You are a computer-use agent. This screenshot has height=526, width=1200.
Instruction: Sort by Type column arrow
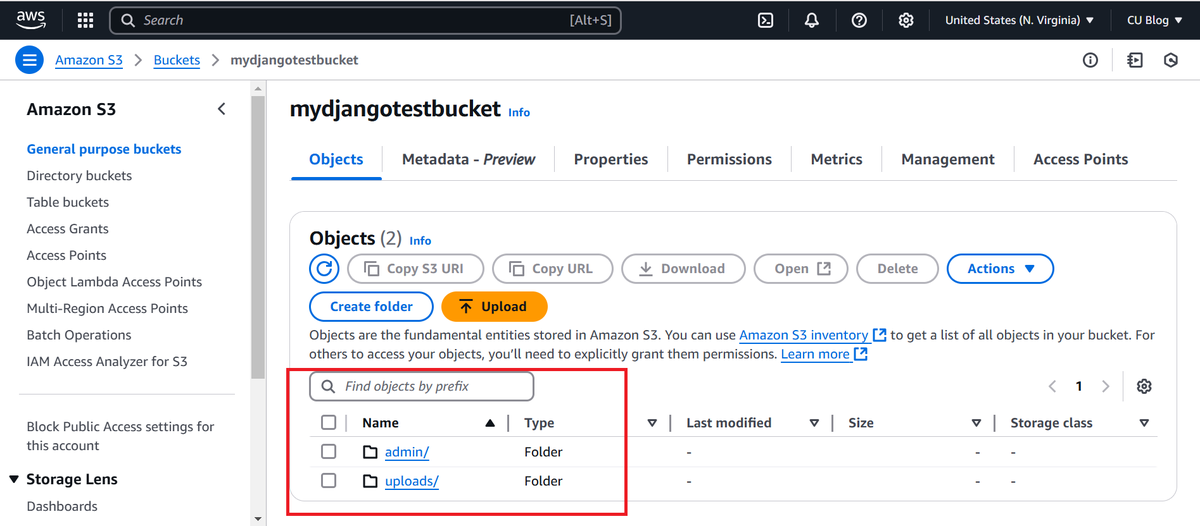[652, 423]
